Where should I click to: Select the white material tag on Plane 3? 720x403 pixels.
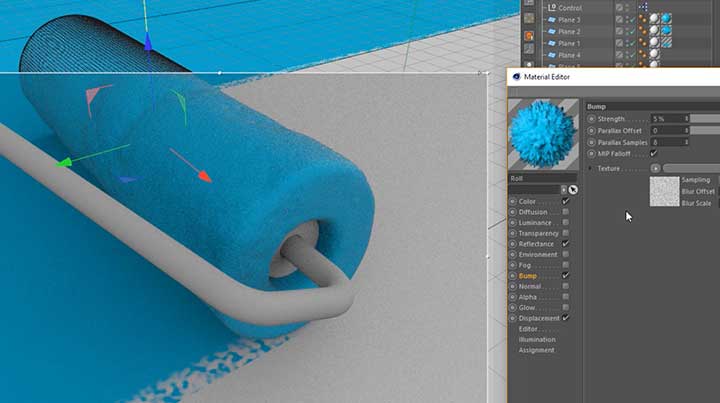click(654, 19)
